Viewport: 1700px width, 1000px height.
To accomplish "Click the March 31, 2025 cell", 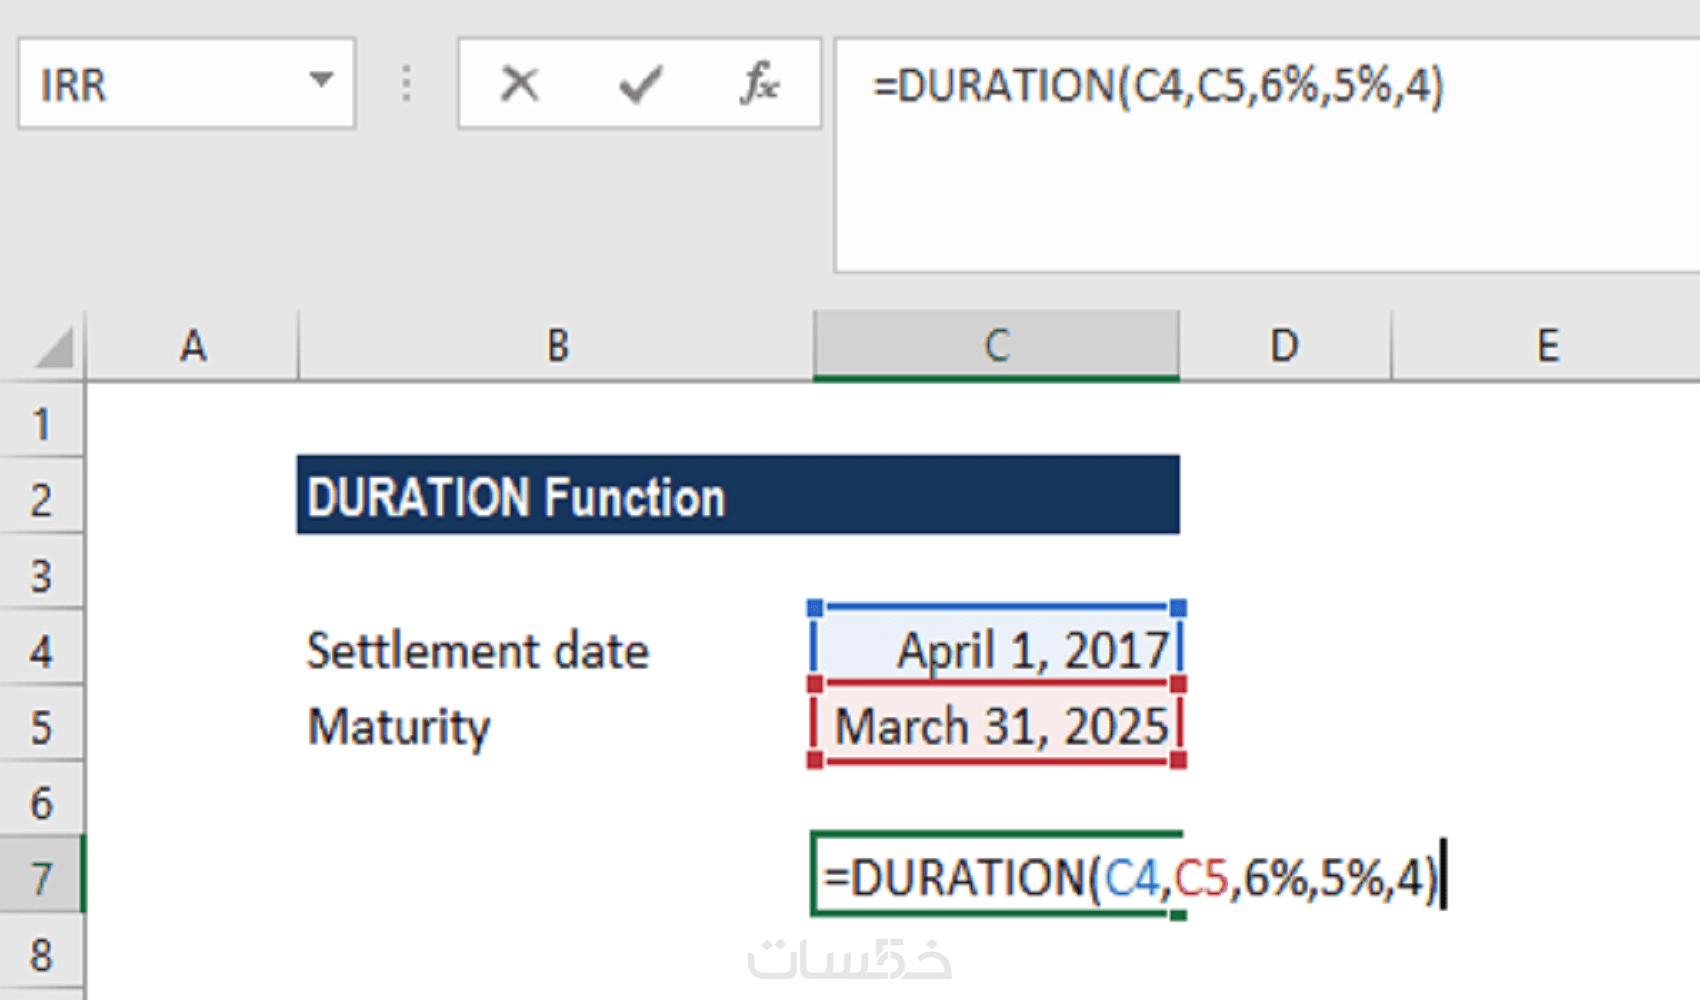I will point(996,727).
